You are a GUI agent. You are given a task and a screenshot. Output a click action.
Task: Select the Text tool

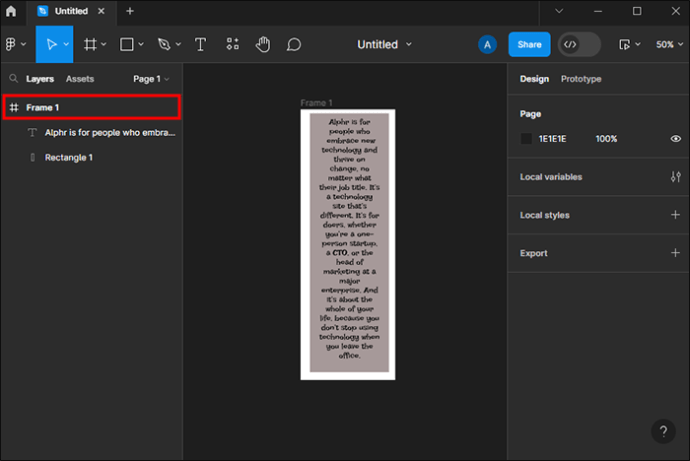tap(200, 45)
